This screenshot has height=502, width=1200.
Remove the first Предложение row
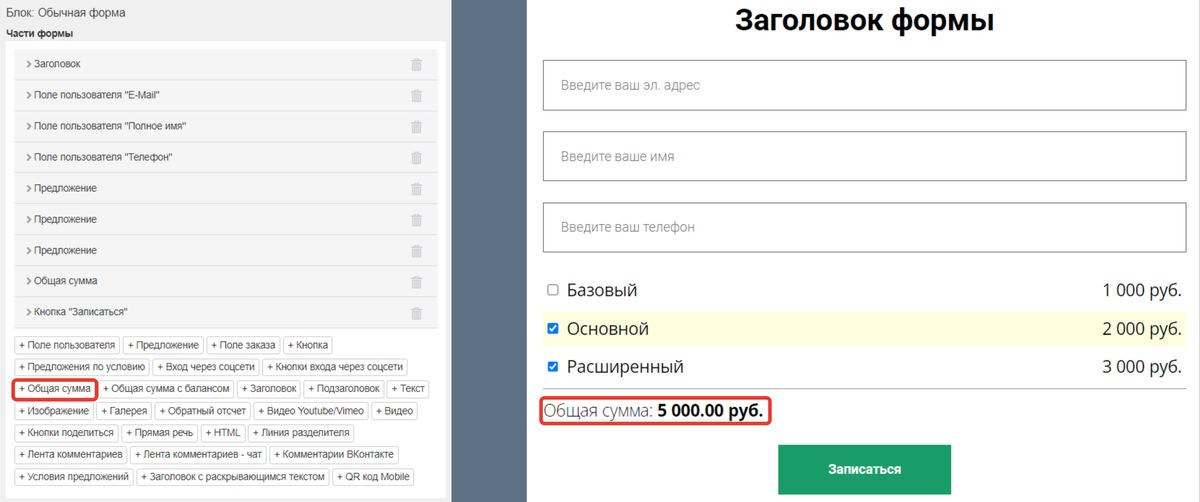[x=416, y=189]
